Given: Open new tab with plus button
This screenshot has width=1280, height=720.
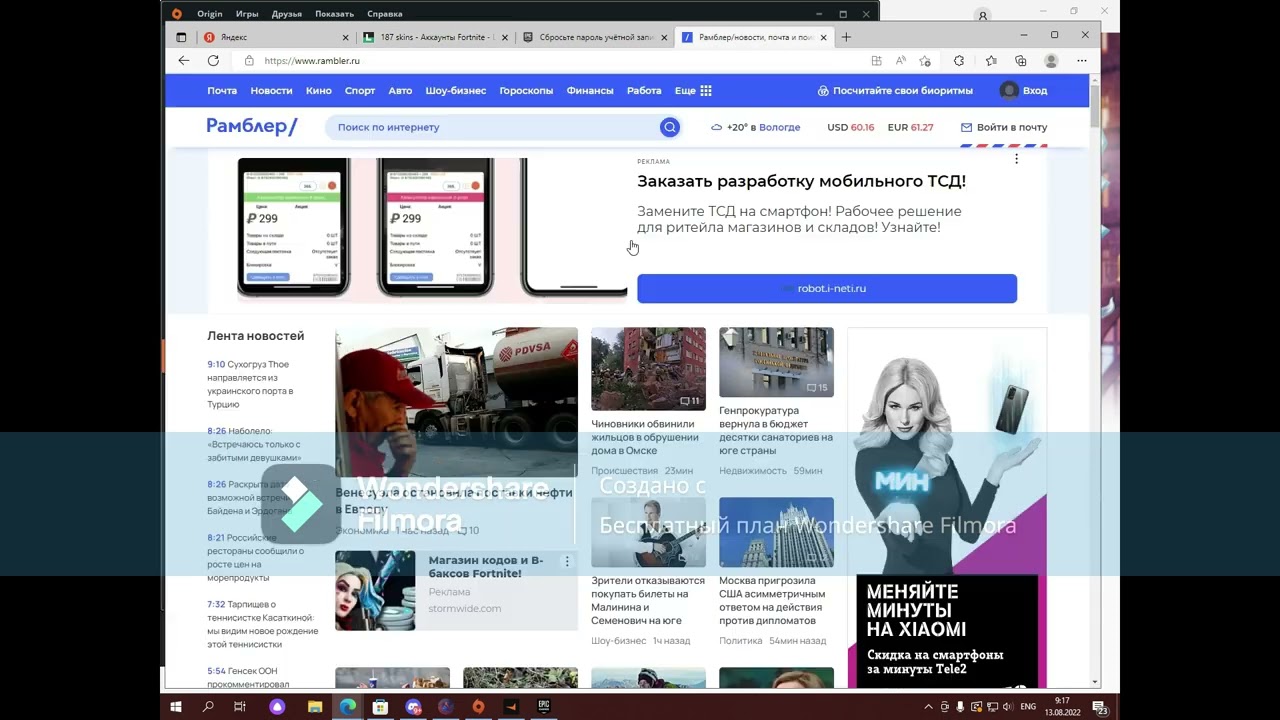Looking at the screenshot, I should (846, 37).
